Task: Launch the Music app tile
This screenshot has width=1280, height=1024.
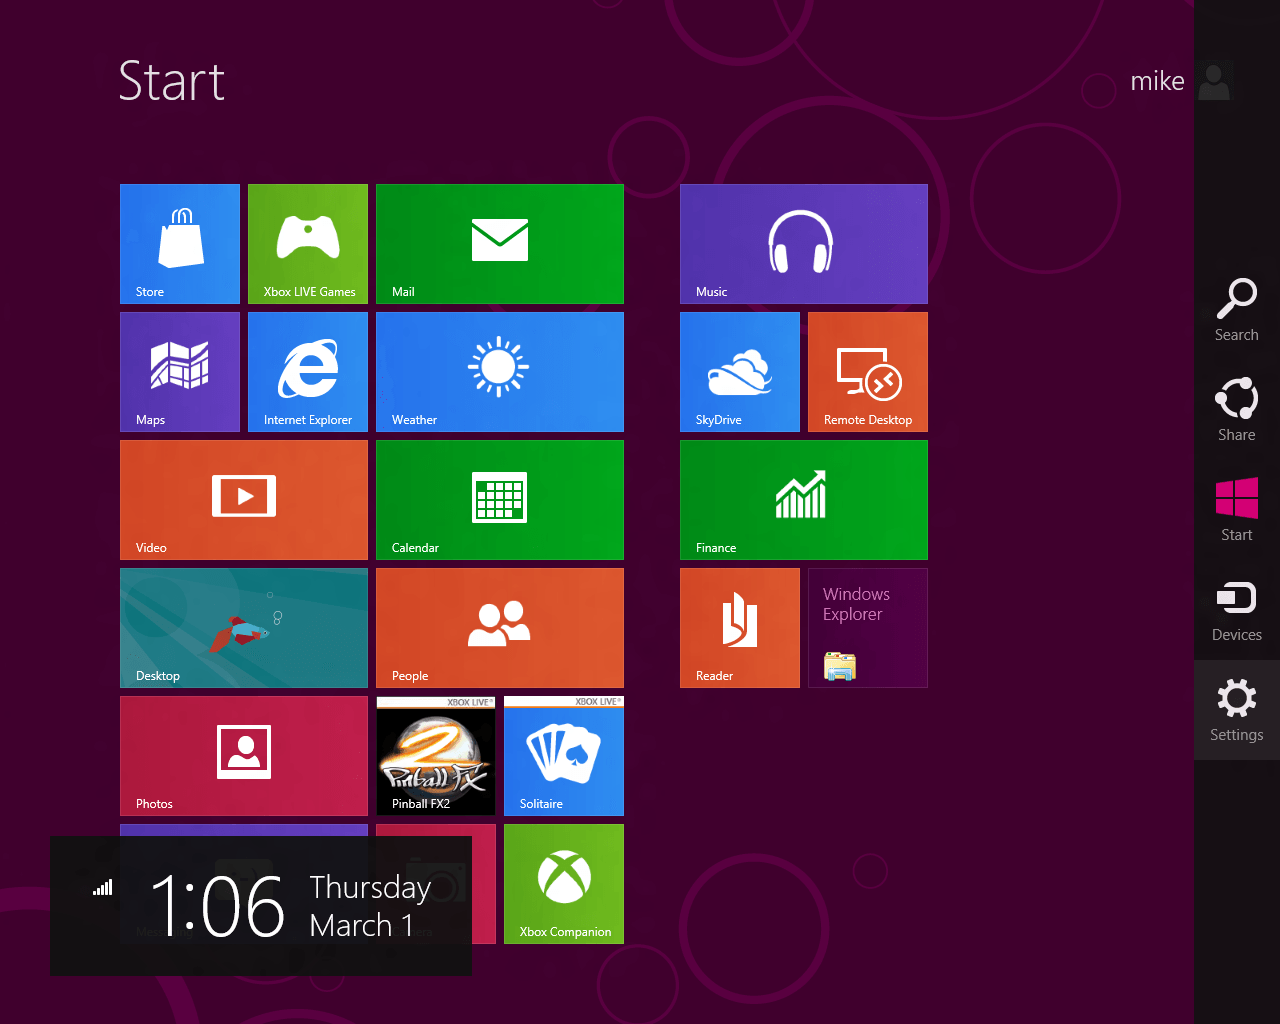Action: (x=804, y=244)
